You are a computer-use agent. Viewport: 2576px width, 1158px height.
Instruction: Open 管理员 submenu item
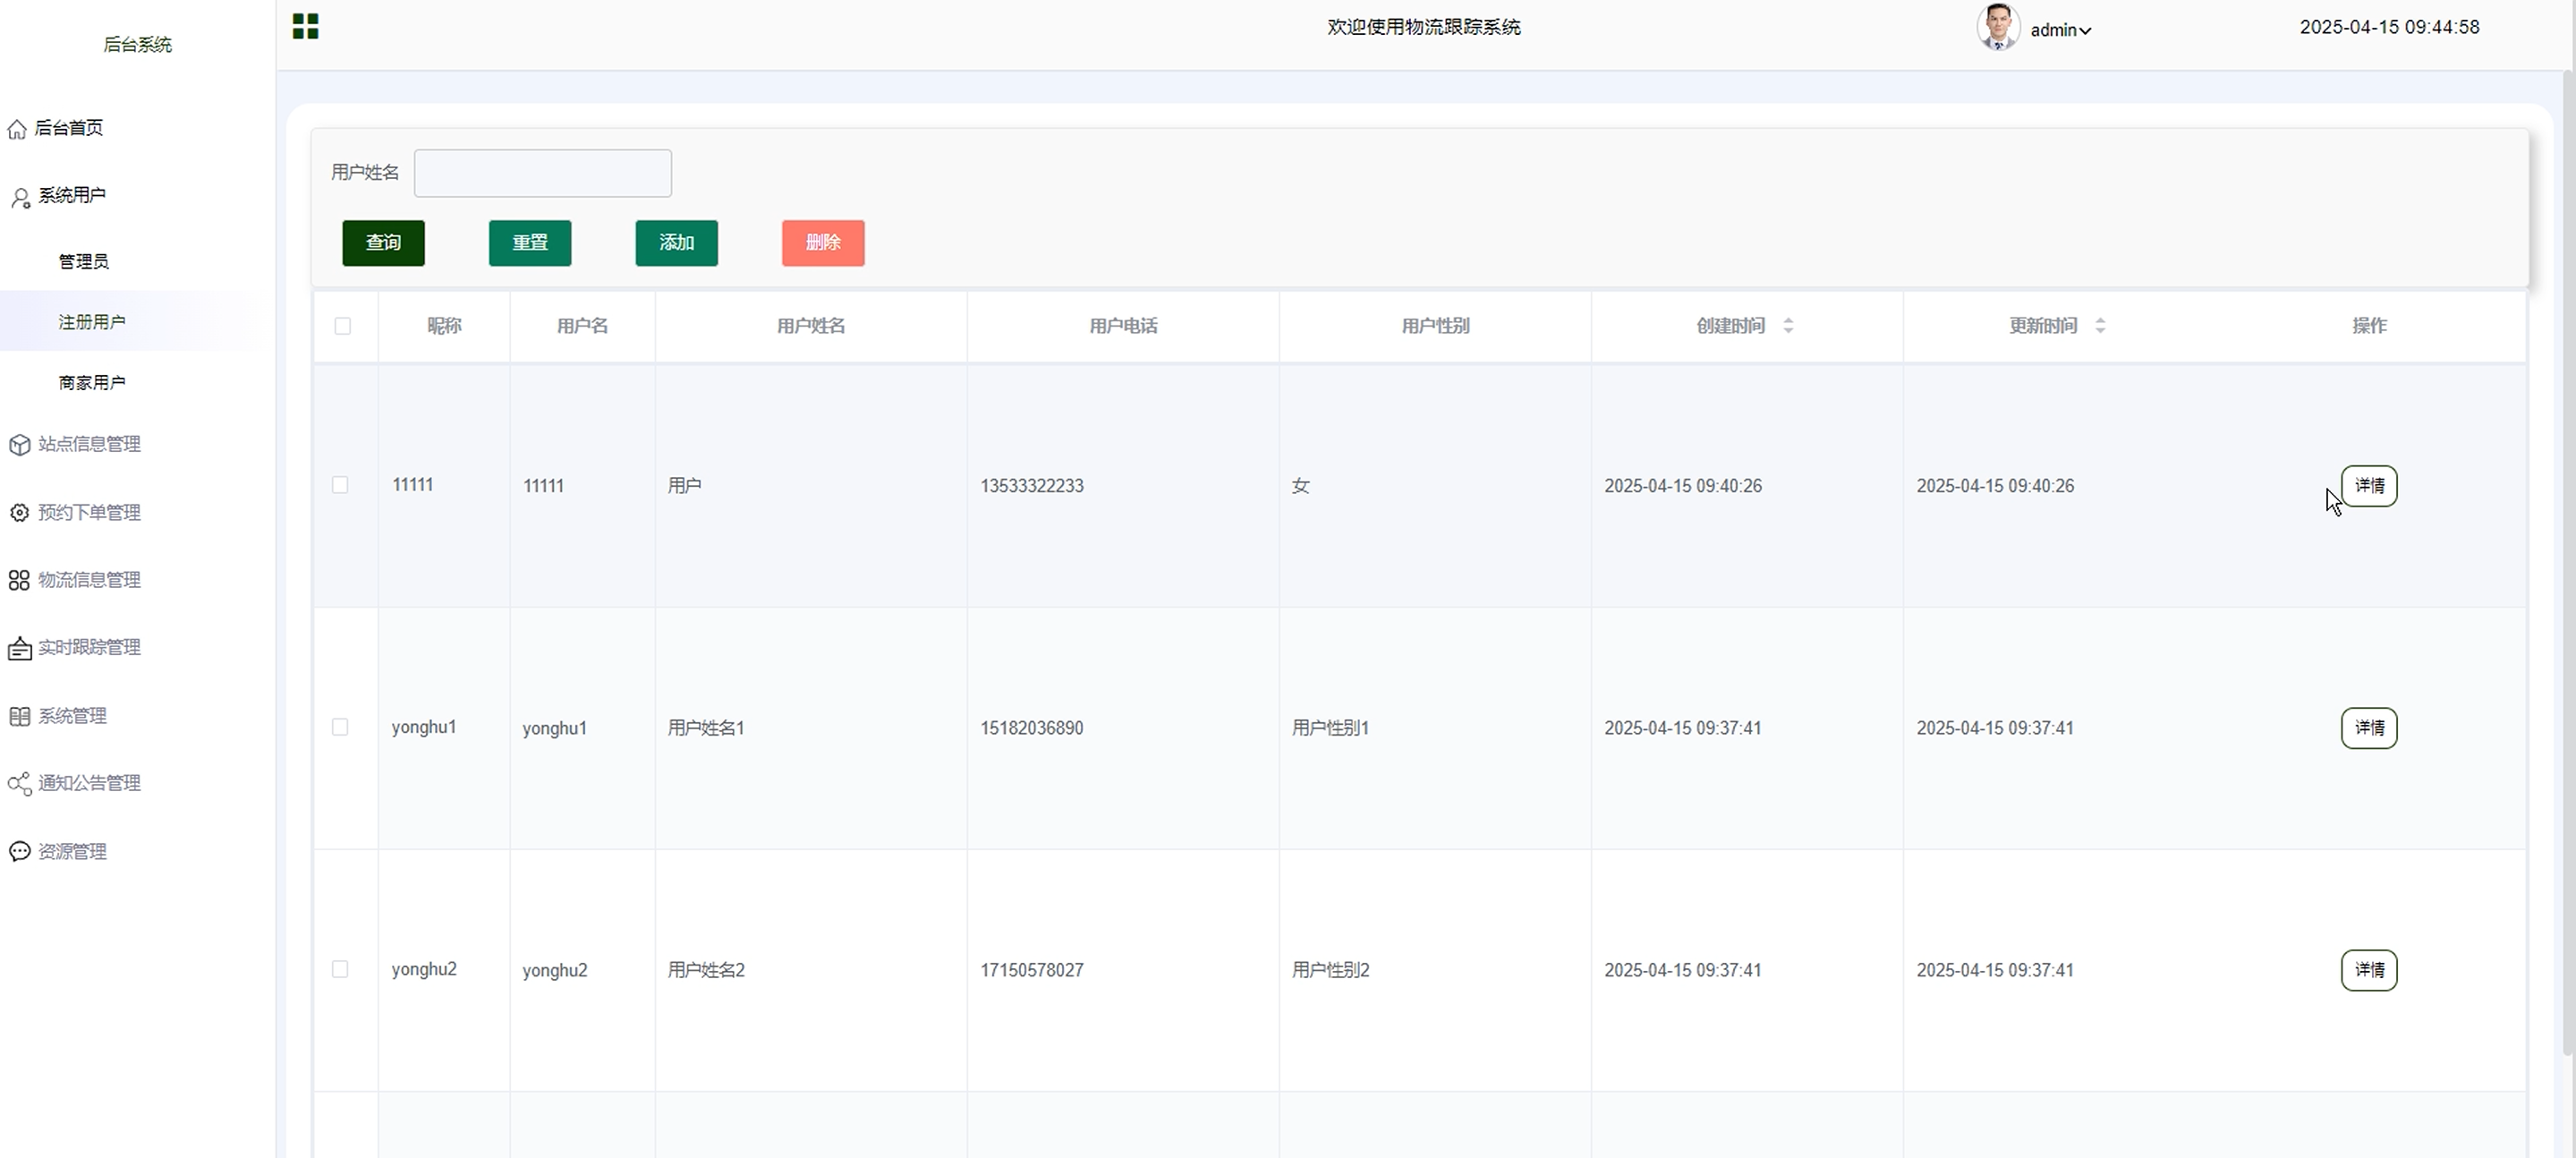(x=84, y=262)
